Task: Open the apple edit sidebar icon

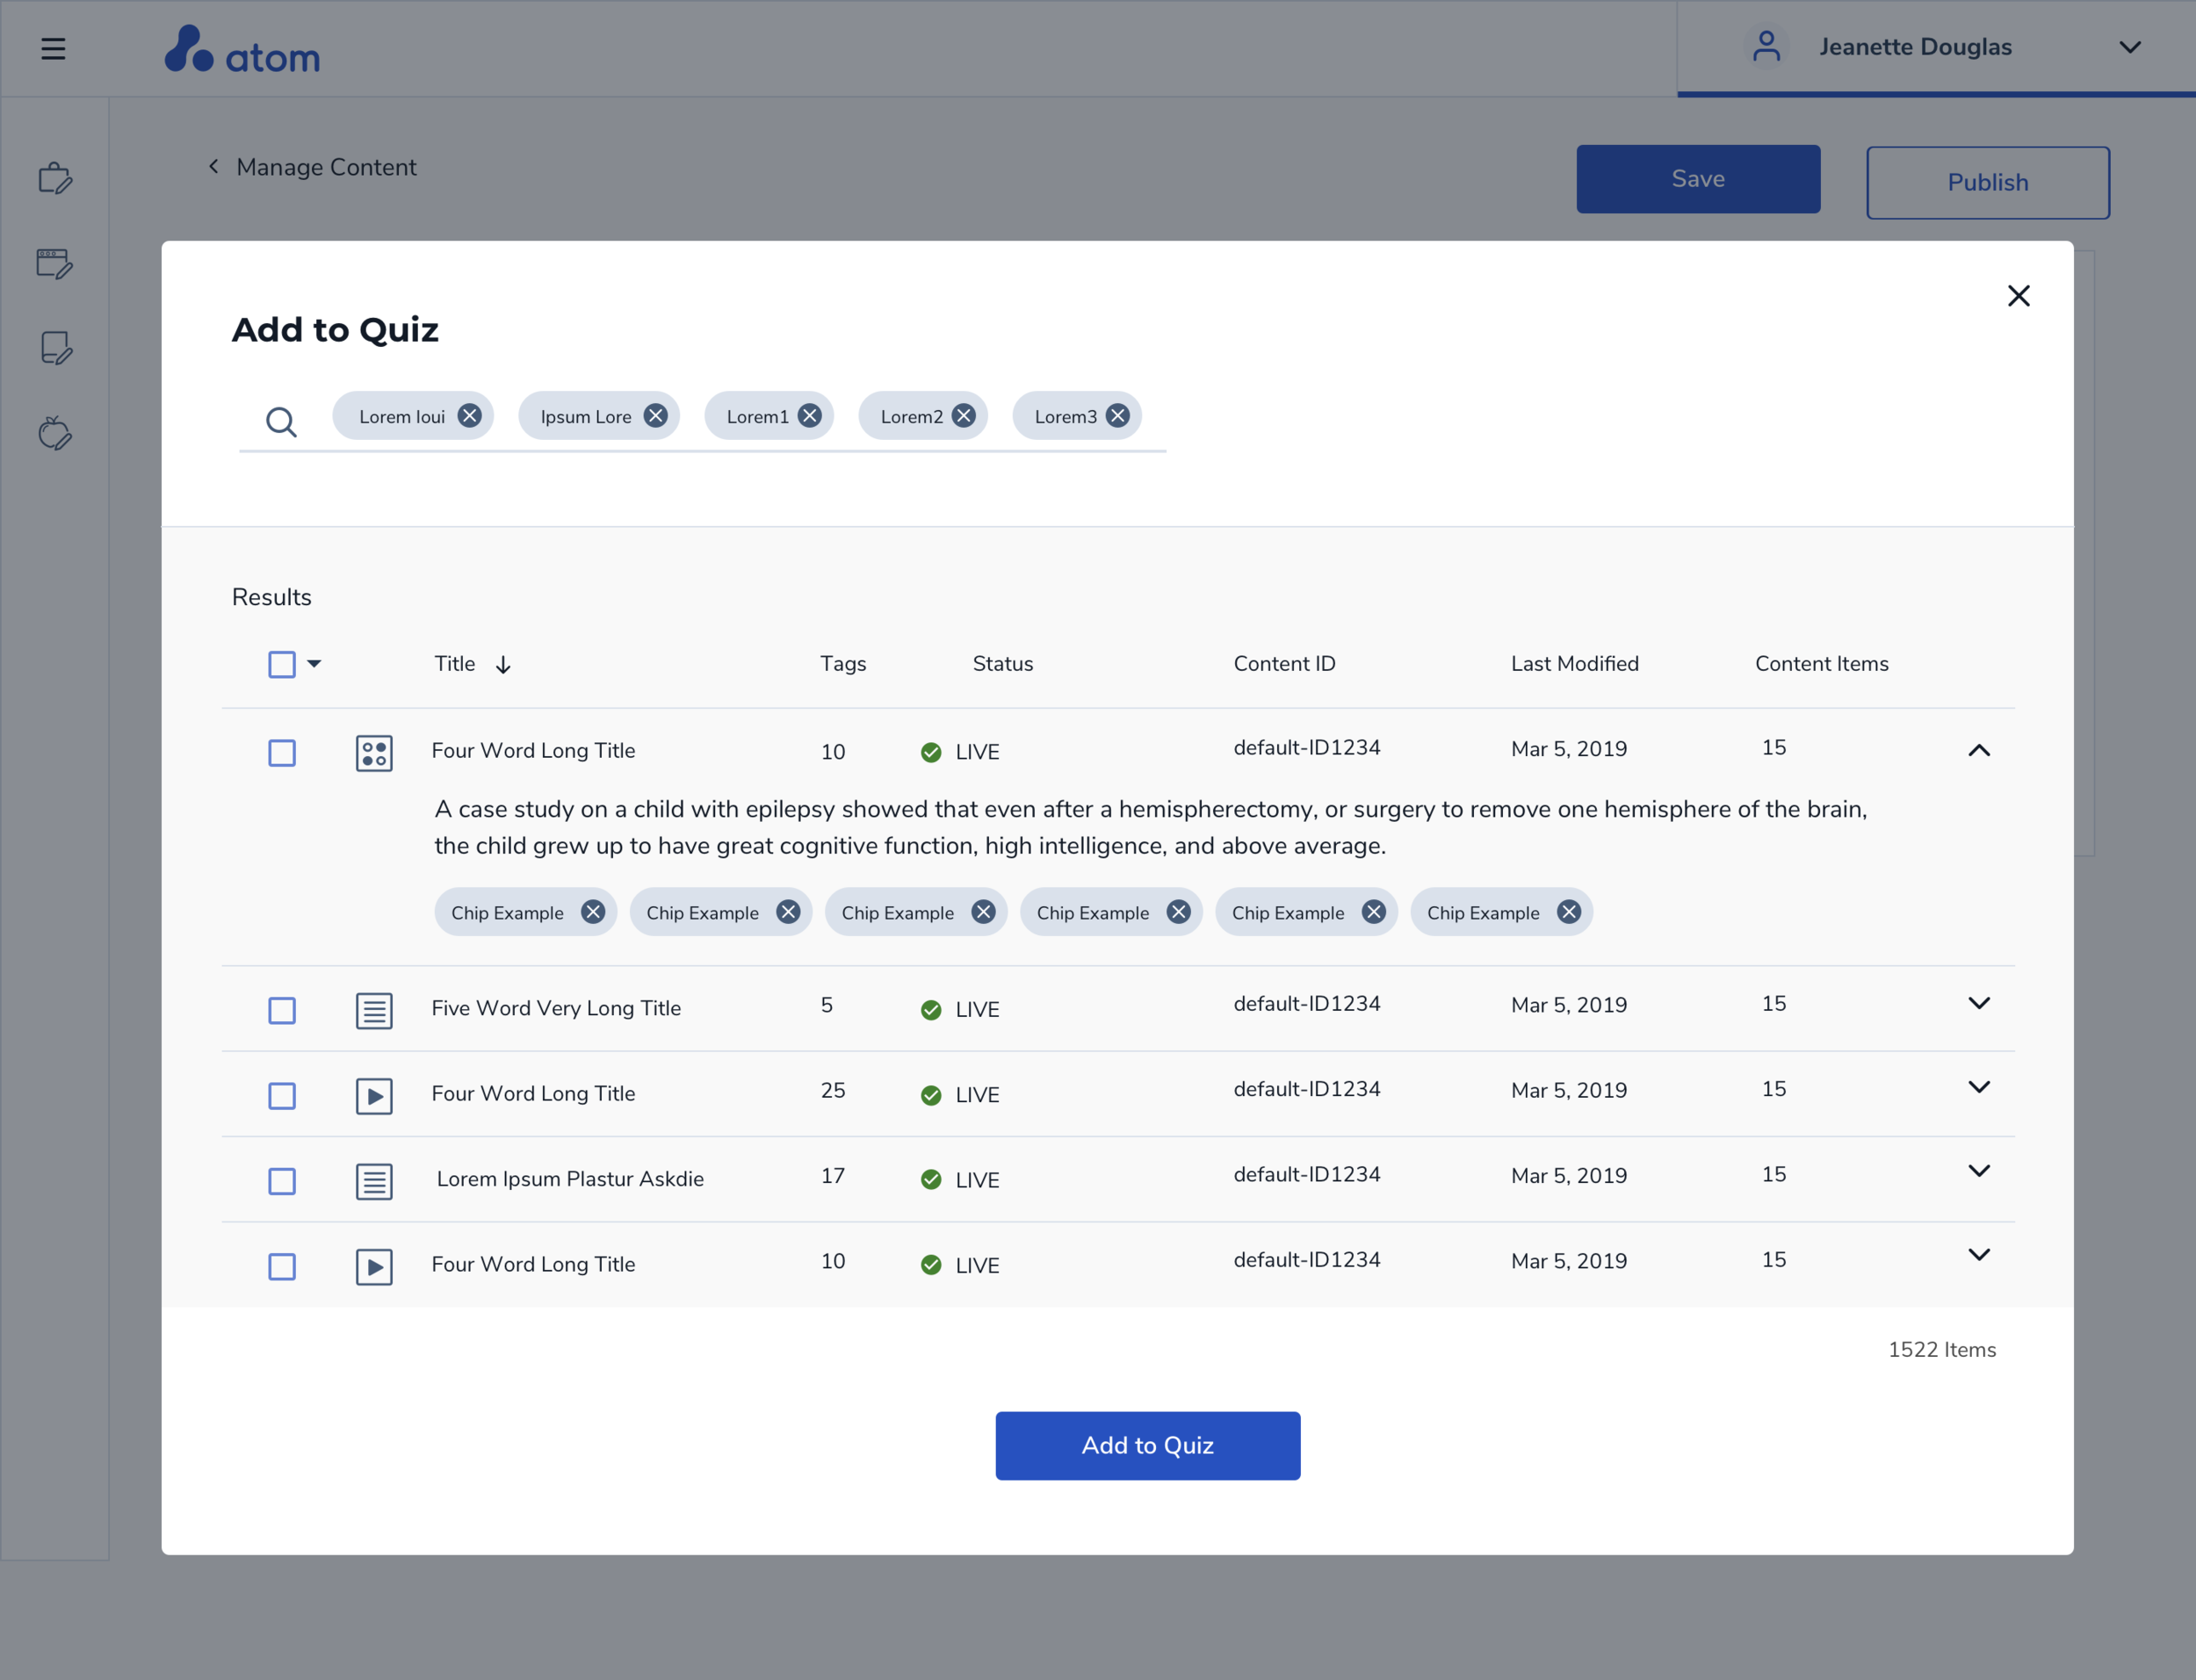Action: click(55, 433)
